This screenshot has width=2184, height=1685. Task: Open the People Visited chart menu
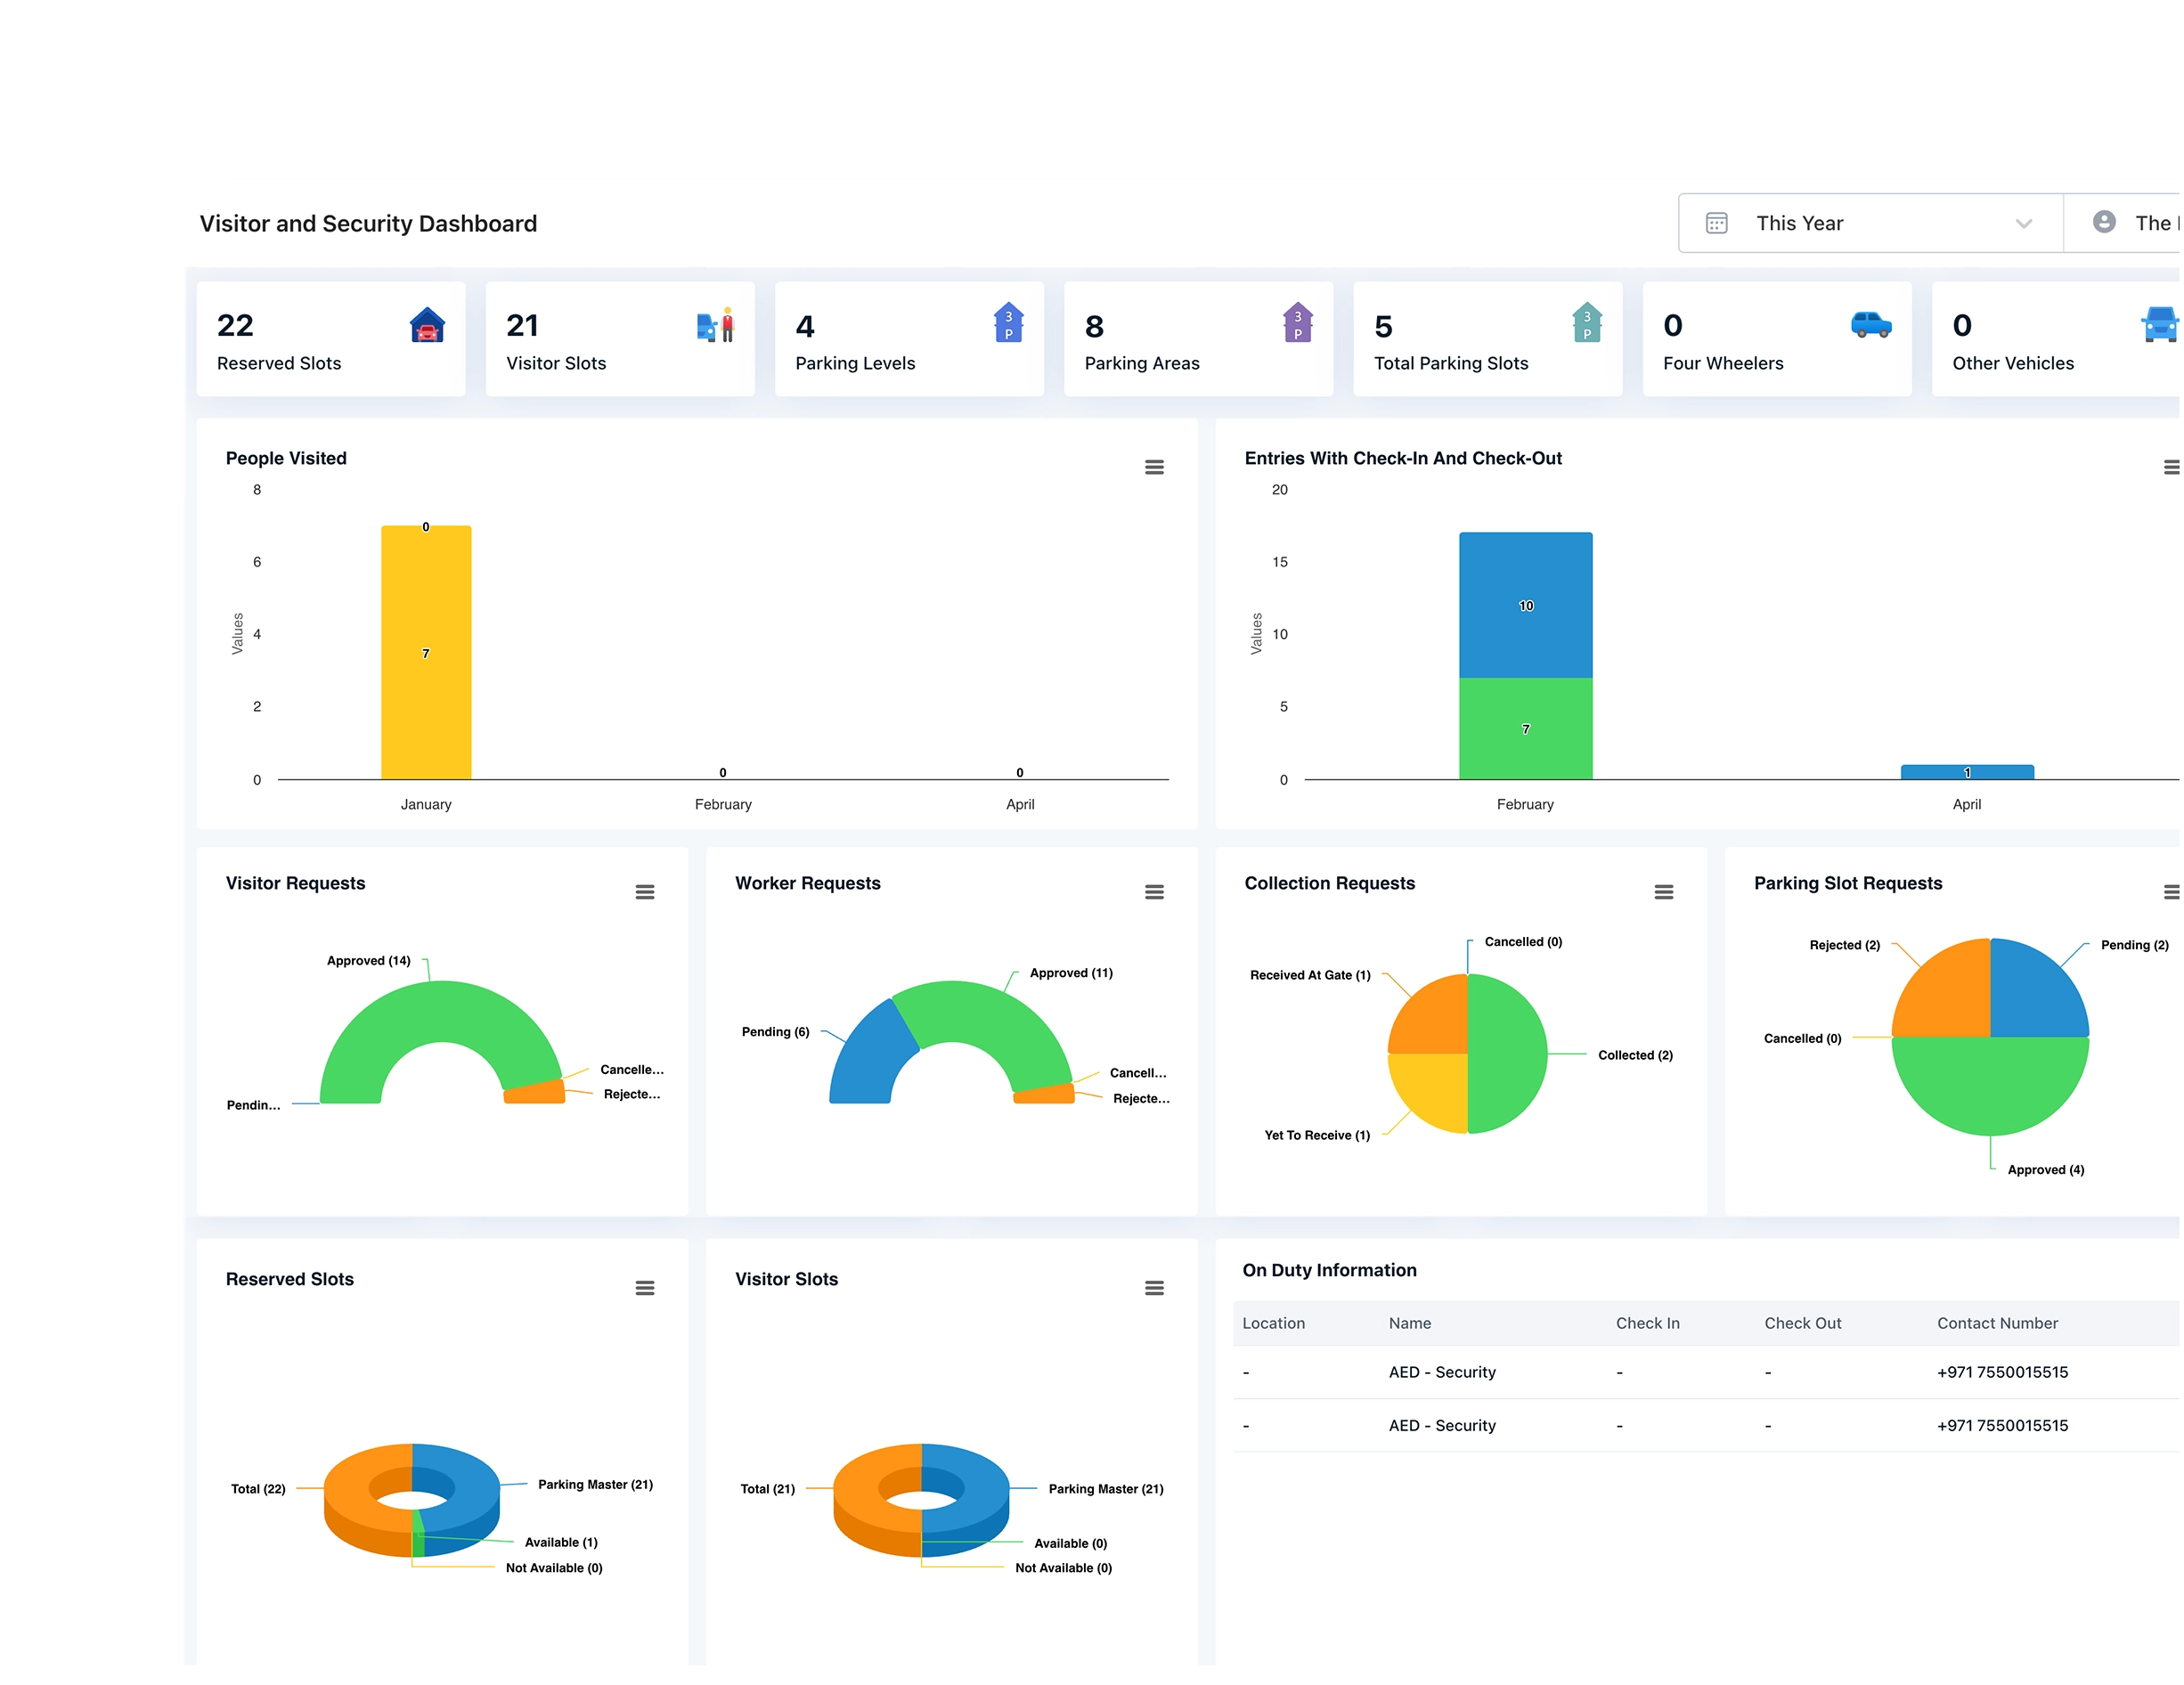(1154, 466)
